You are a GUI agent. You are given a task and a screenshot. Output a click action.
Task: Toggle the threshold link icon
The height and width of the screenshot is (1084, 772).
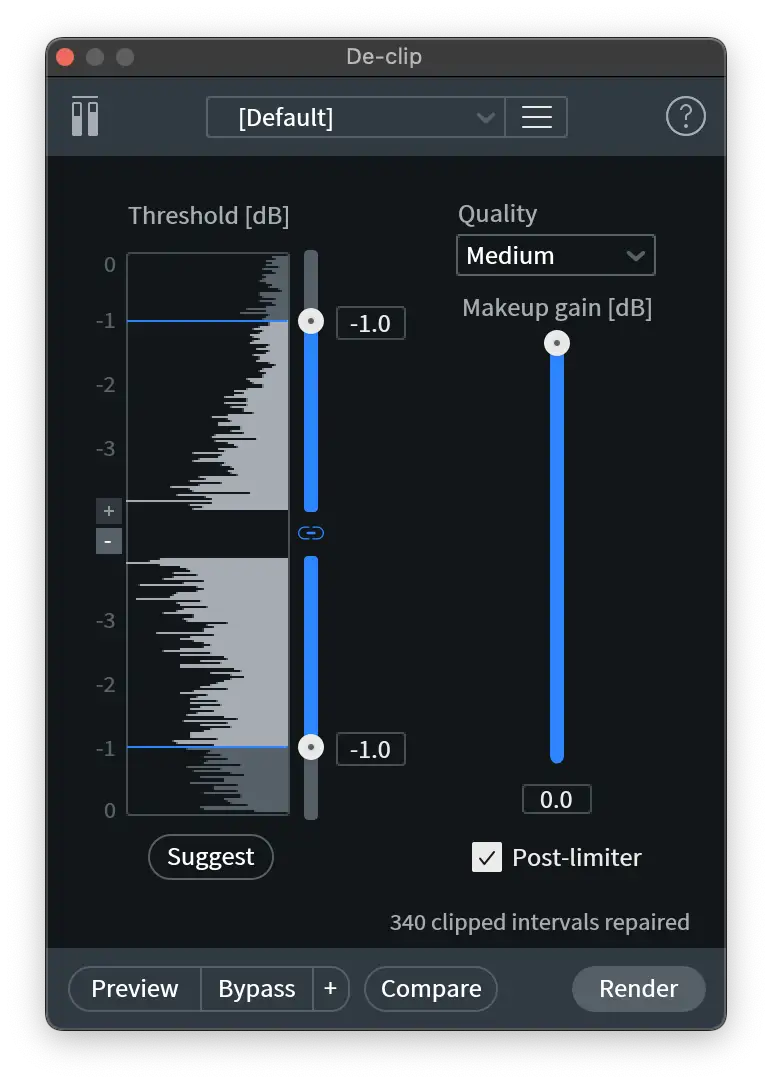pos(311,533)
